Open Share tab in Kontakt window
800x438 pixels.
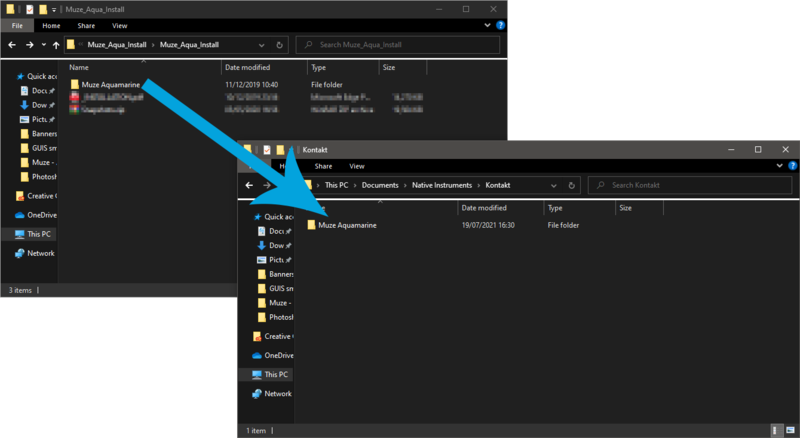pos(323,166)
